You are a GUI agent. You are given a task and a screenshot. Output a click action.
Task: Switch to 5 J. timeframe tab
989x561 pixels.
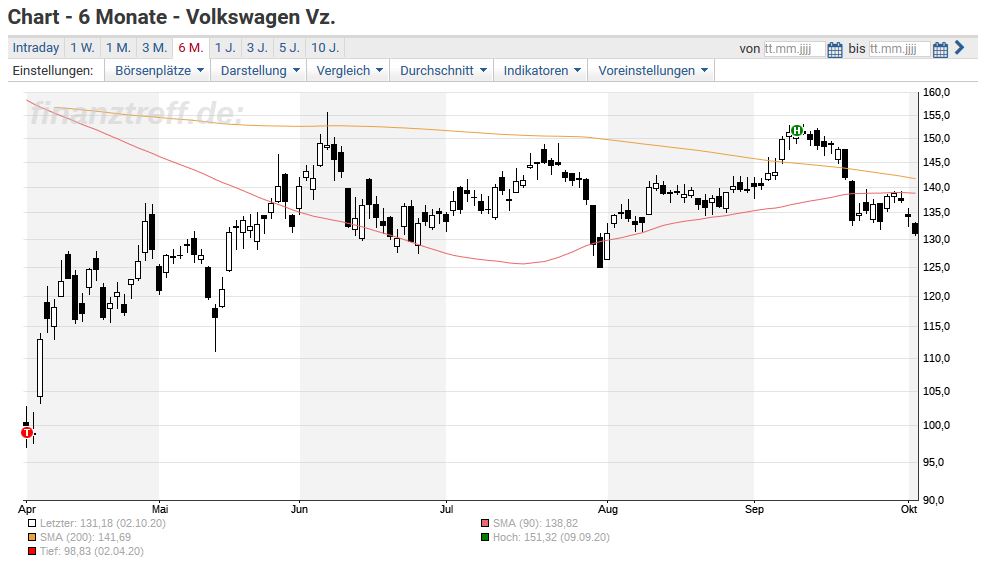(x=290, y=48)
